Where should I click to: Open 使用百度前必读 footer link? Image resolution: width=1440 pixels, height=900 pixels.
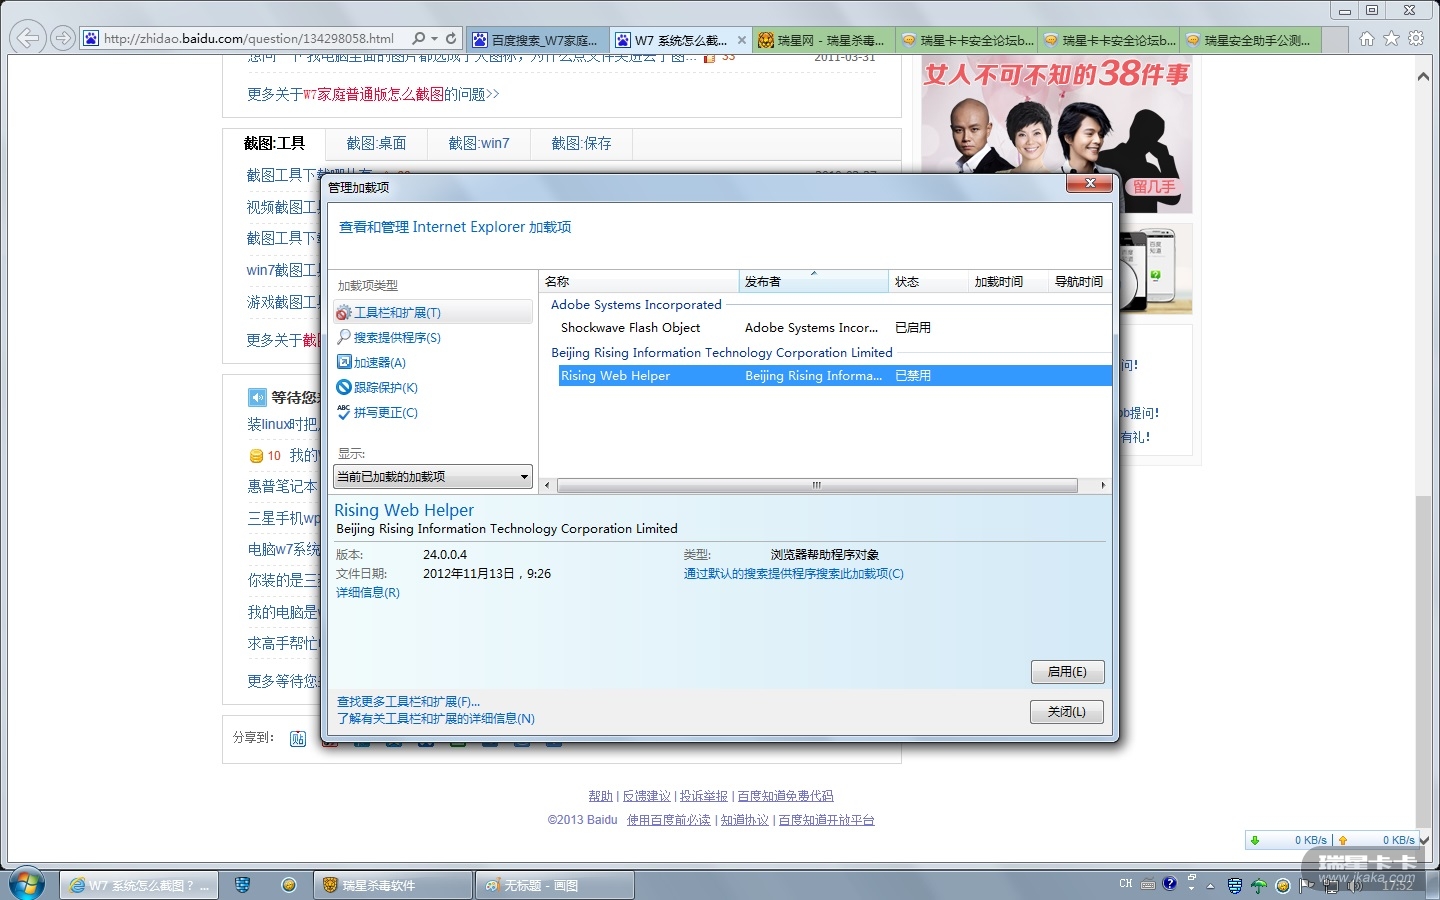click(x=668, y=820)
